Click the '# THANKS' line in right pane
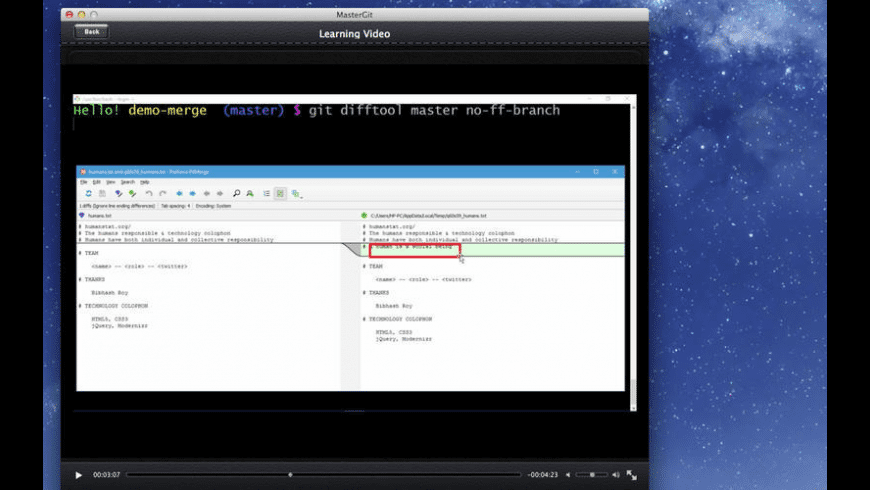 click(x=376, y=292)
